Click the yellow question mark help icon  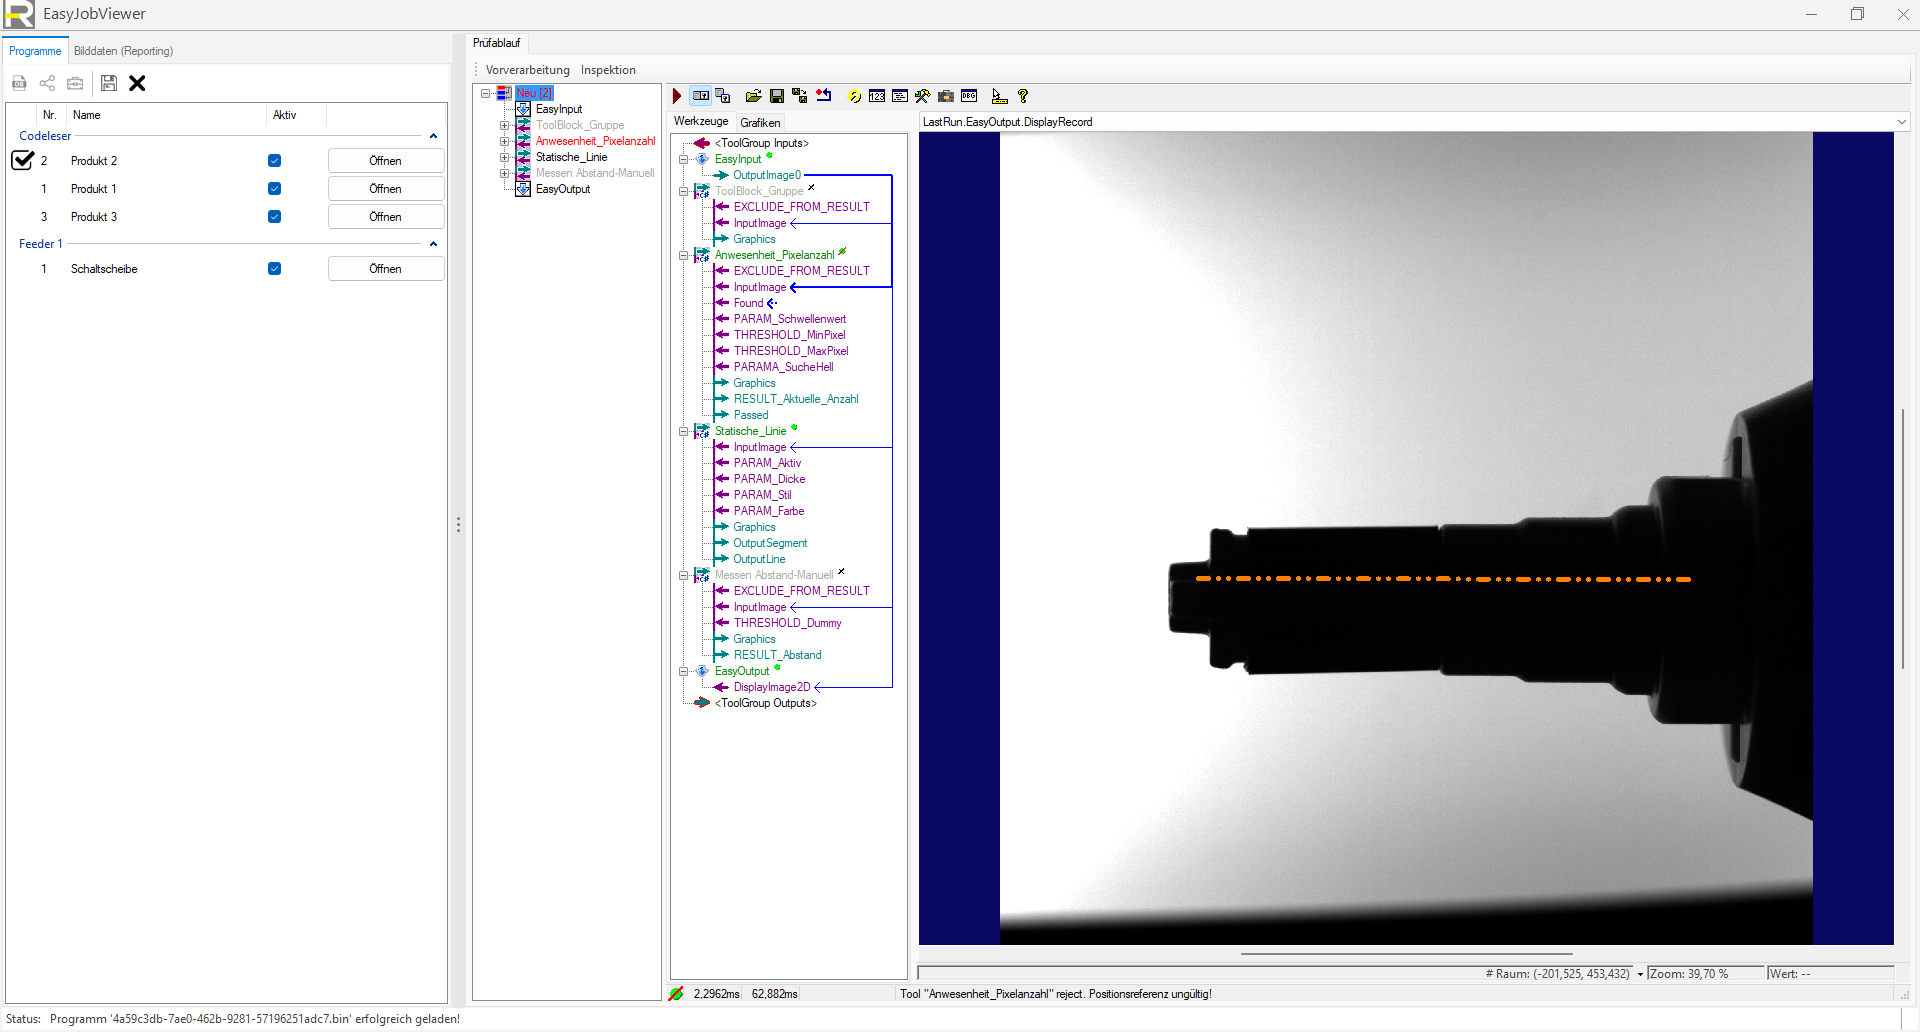(1023, 96)
